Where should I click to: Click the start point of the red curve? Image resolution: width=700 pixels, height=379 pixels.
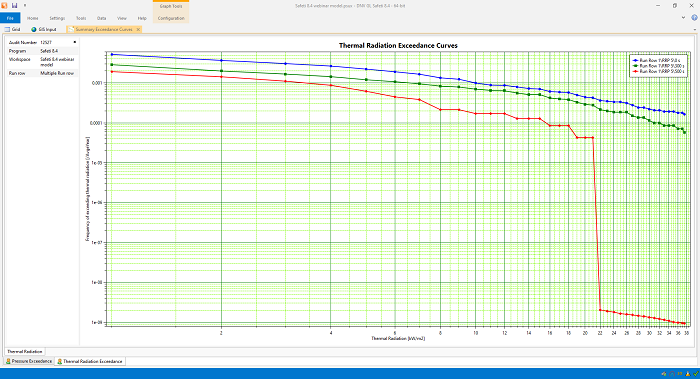(x=112, y=71)
